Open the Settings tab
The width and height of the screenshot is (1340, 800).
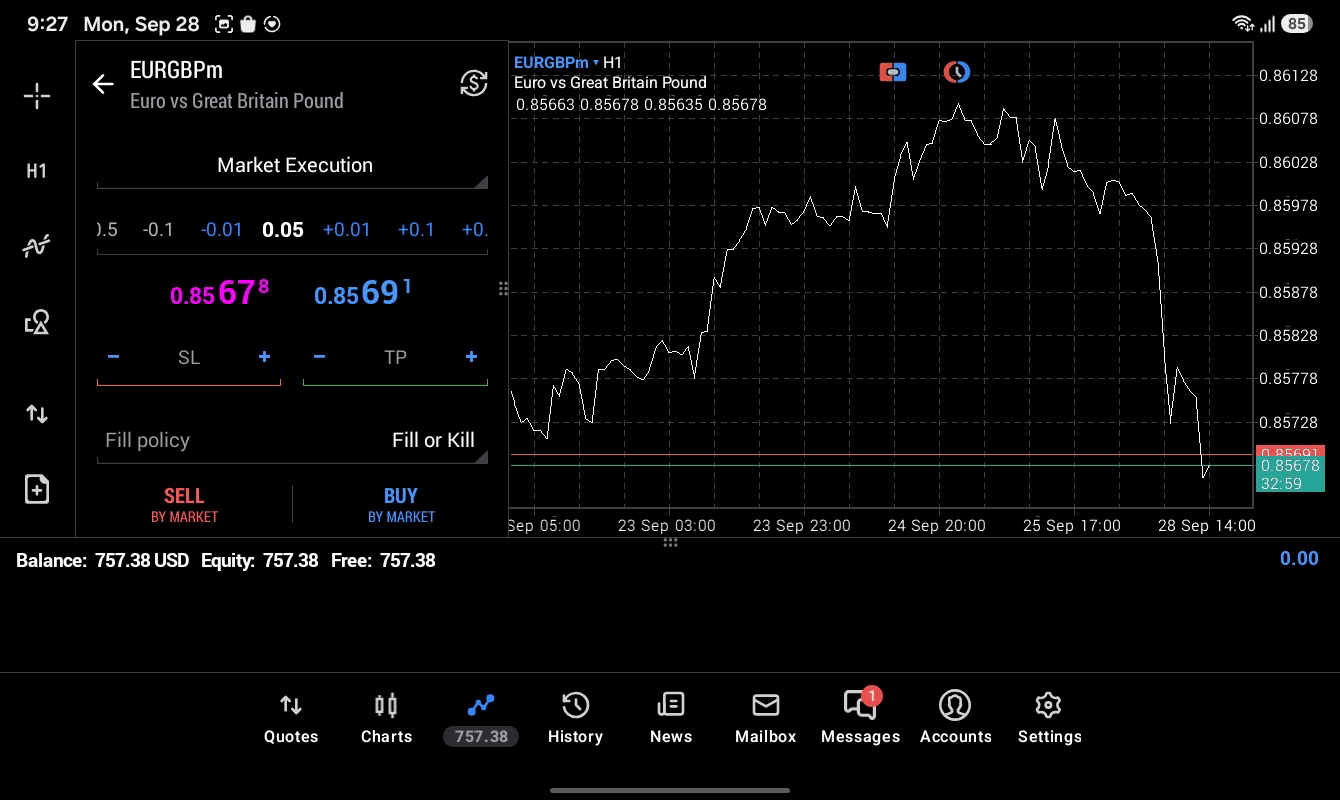pos(1049,719)
